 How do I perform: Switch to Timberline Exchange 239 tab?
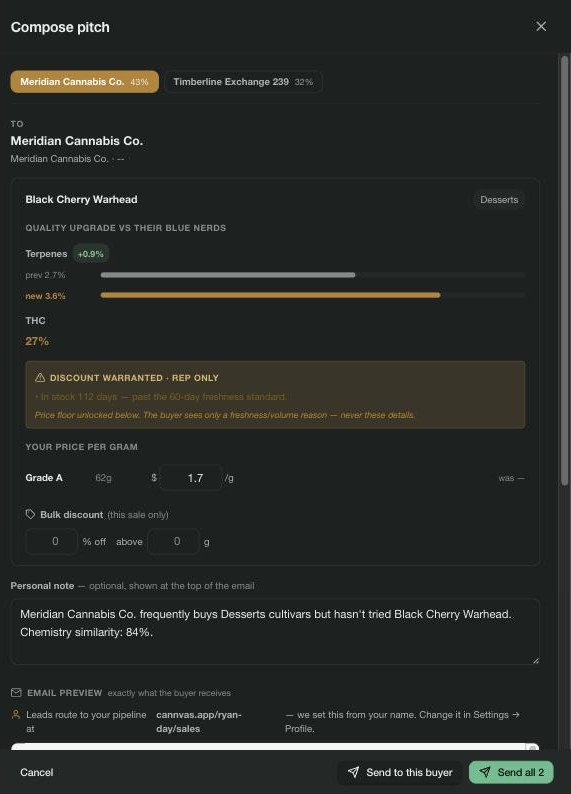point(243,82)
